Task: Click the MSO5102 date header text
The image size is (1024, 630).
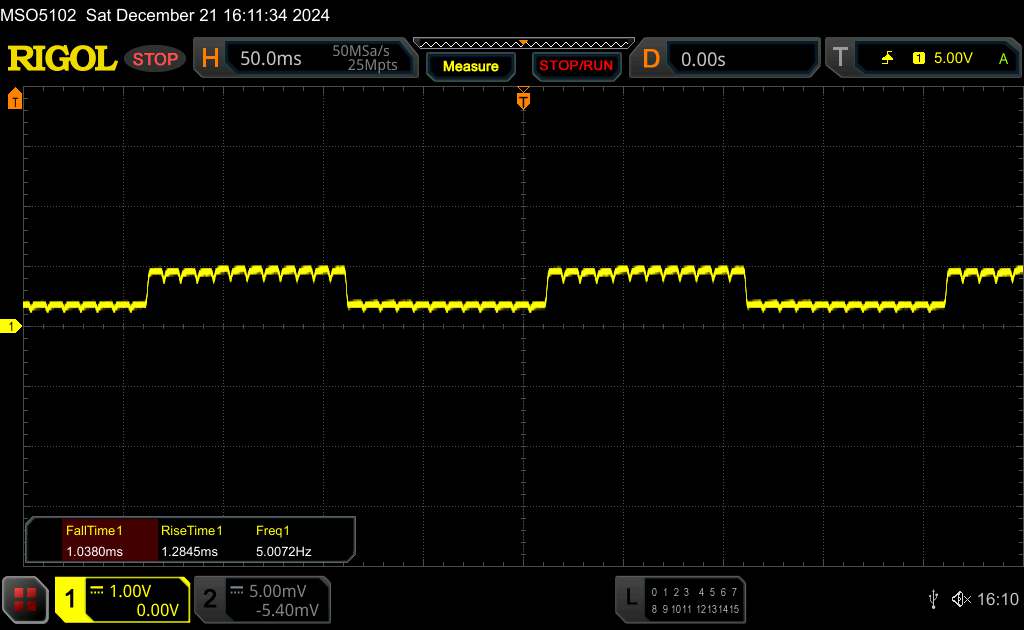Action: pos(165,15)
